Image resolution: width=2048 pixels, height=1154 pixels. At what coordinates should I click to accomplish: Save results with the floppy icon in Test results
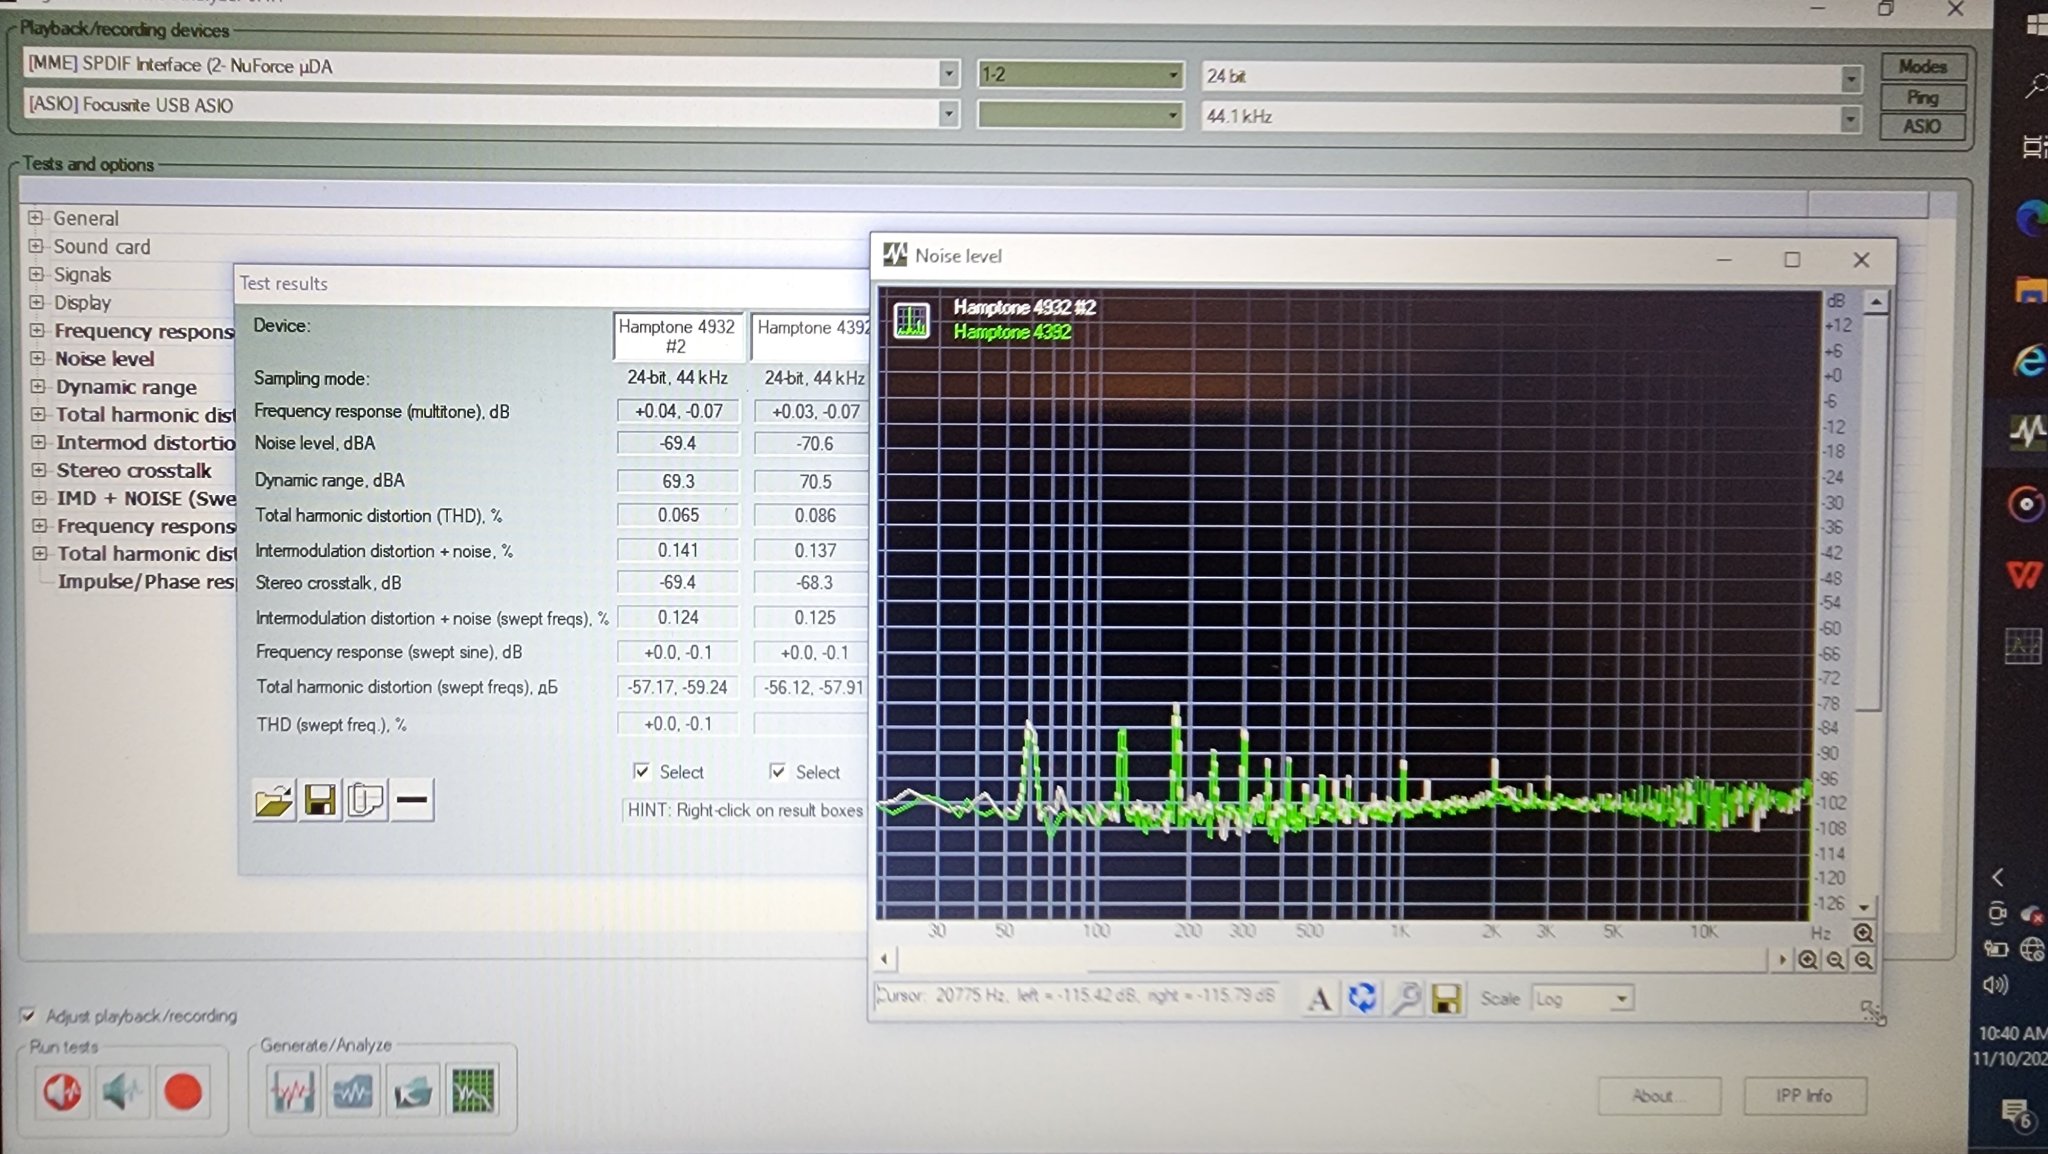pyautogui.click(x=320, y=800)
